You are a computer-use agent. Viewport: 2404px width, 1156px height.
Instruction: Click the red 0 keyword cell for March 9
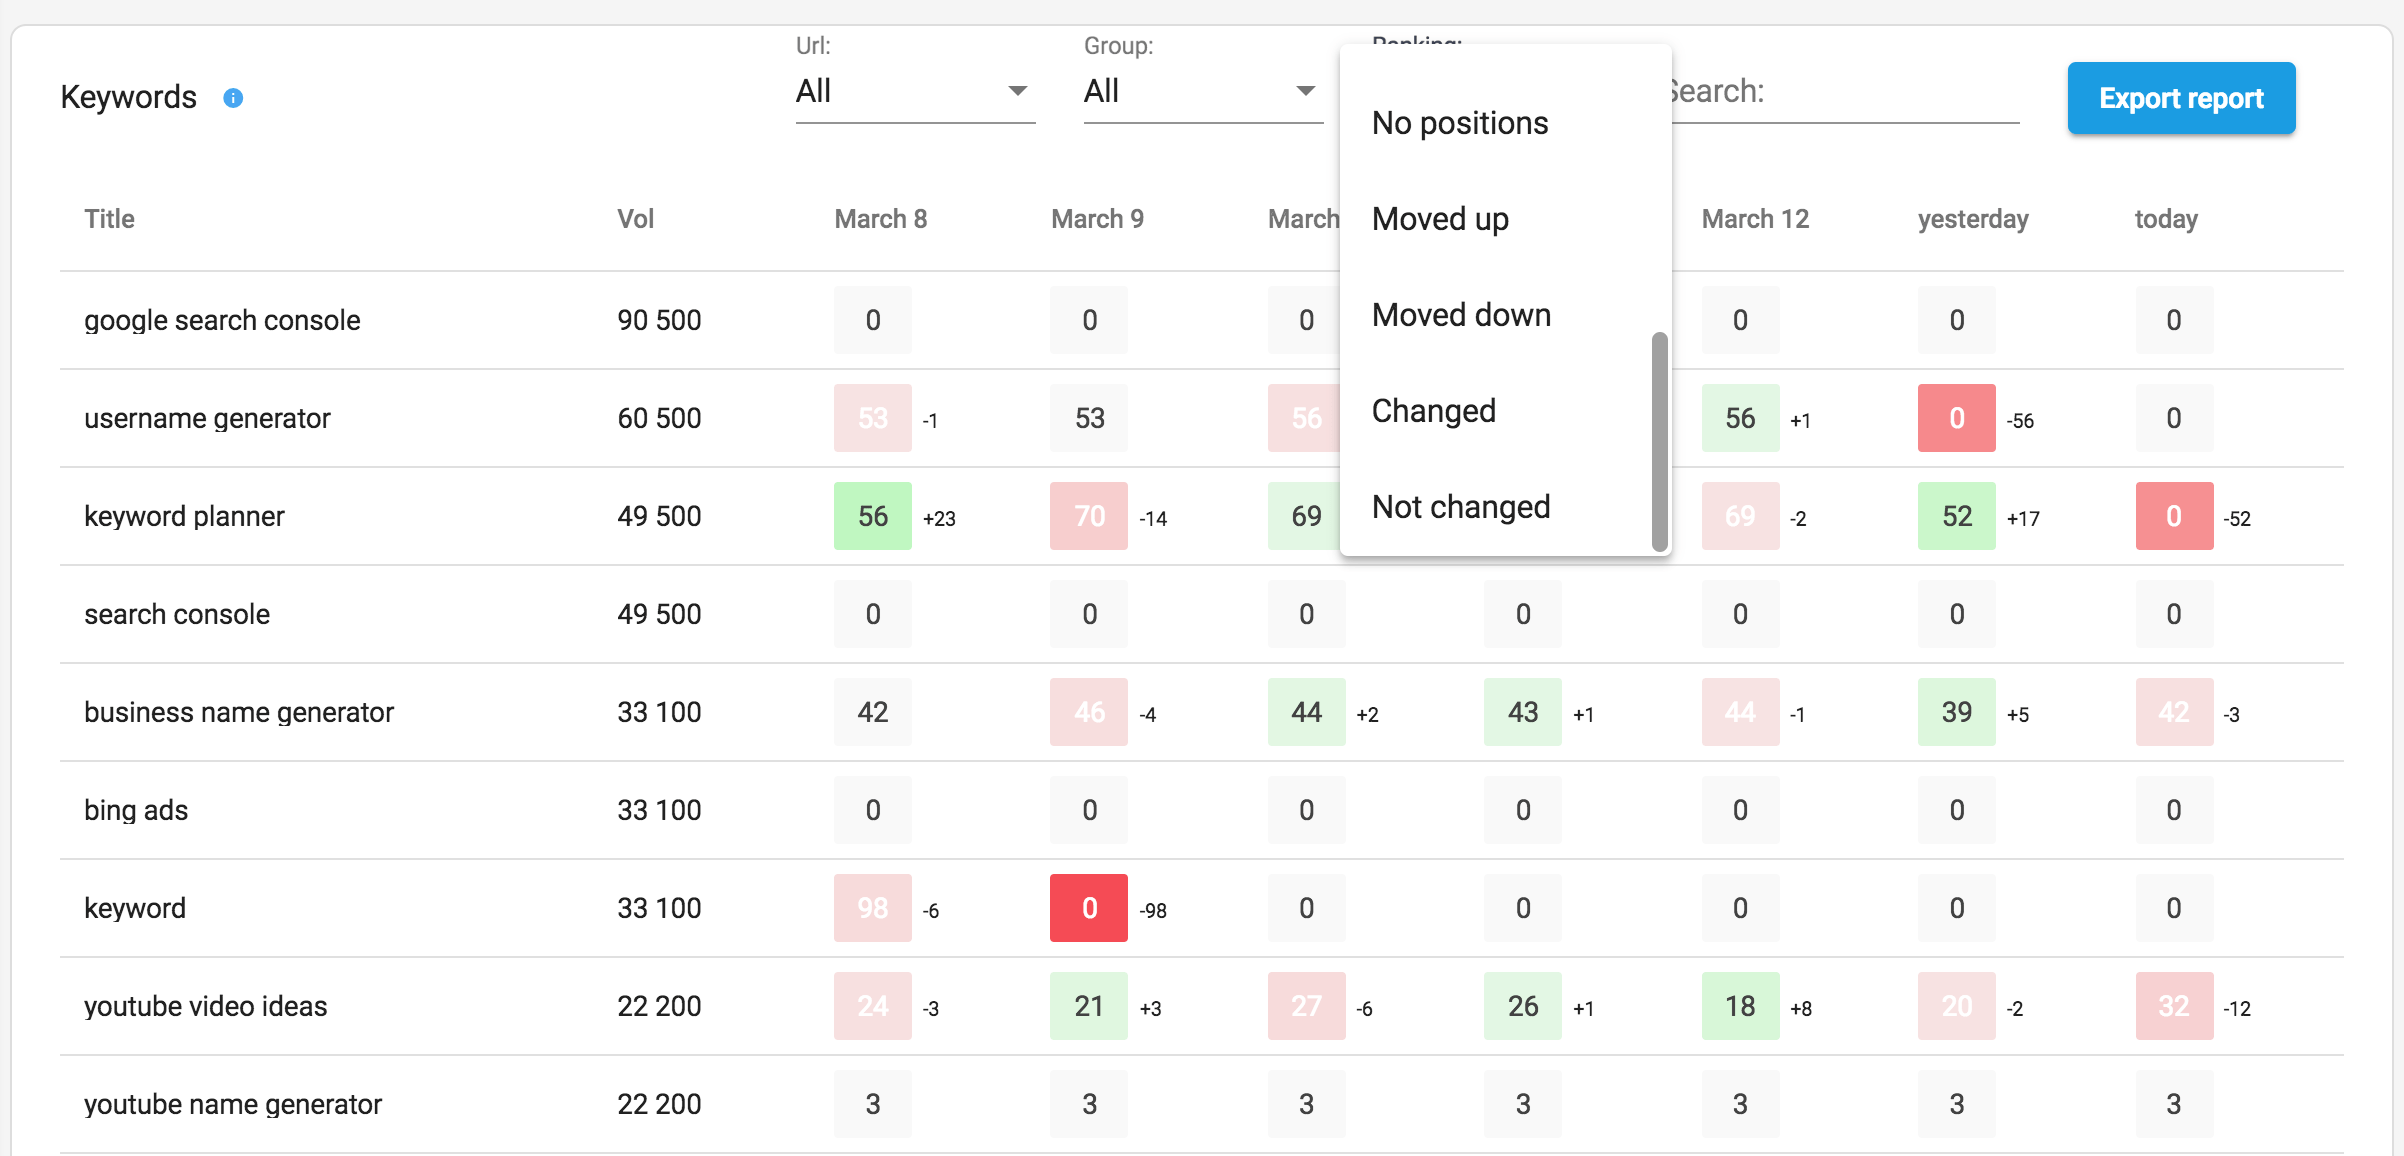pyautogui.click(x=1089, y=908)
